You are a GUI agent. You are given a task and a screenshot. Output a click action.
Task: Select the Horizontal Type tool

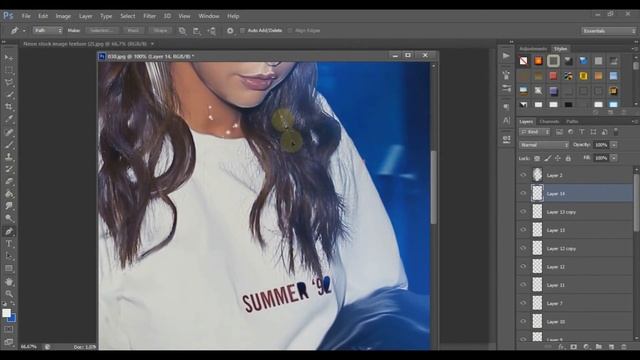point(9,244)
